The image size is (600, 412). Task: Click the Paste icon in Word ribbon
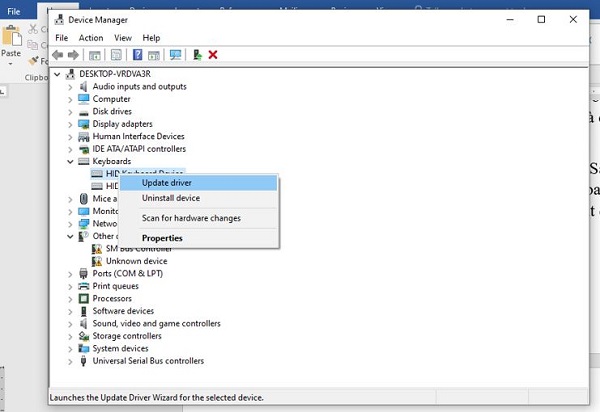[x=11, y=36]
